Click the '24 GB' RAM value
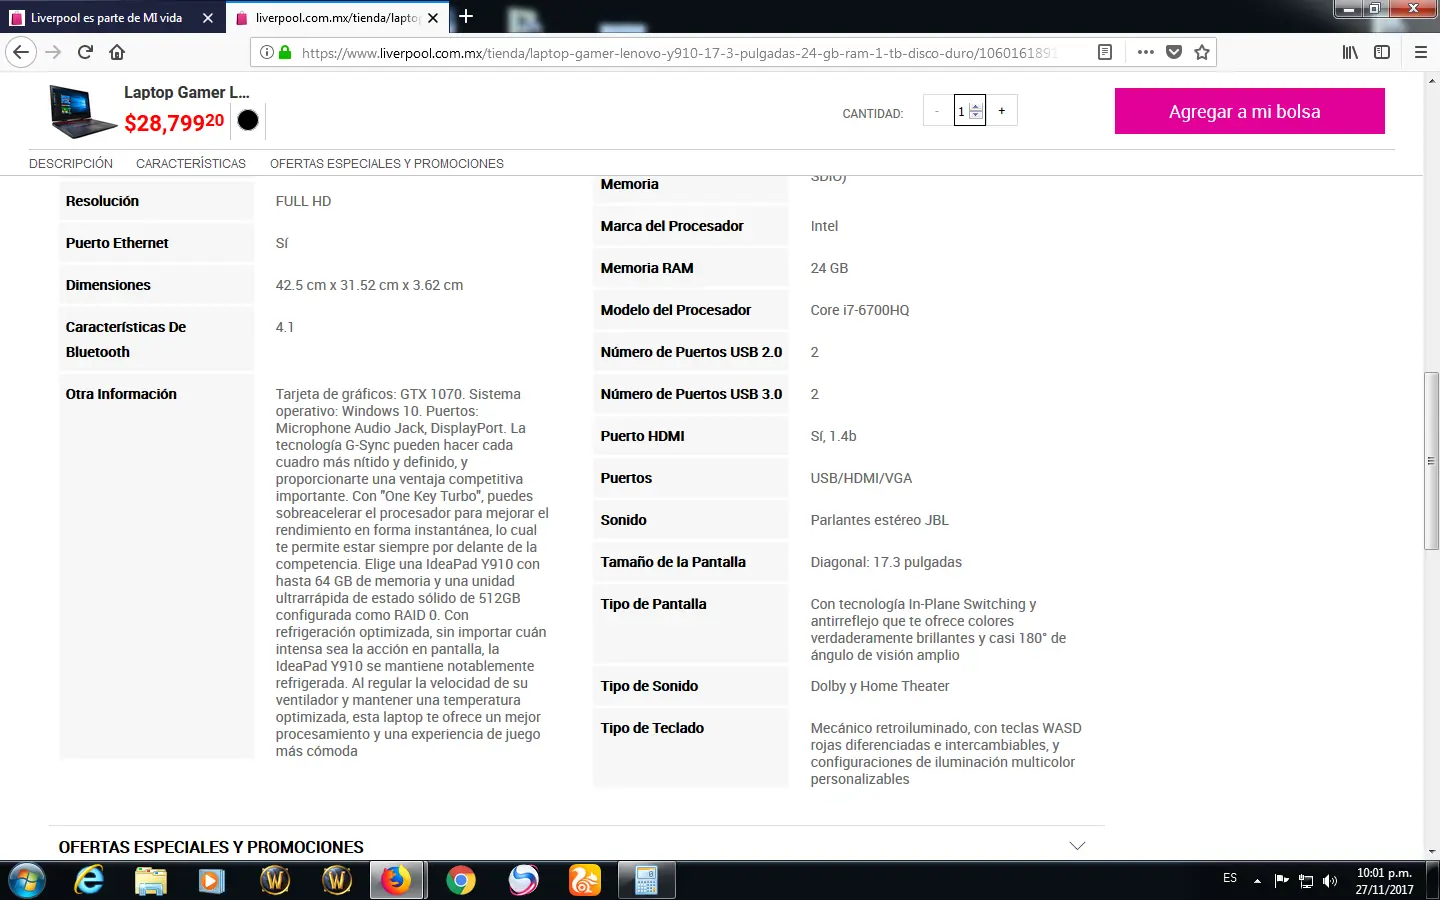The width and height of the screenshot is (1440, 900). [829, 268]
